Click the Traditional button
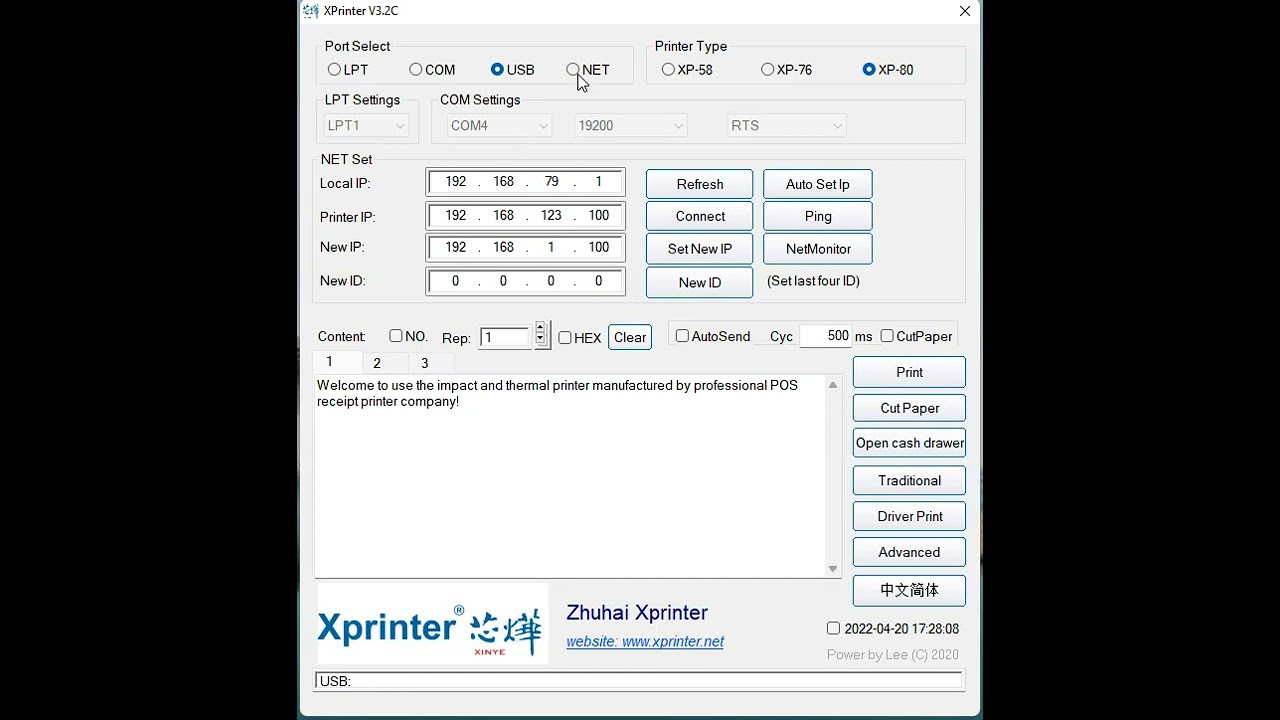 coord(909,481)
